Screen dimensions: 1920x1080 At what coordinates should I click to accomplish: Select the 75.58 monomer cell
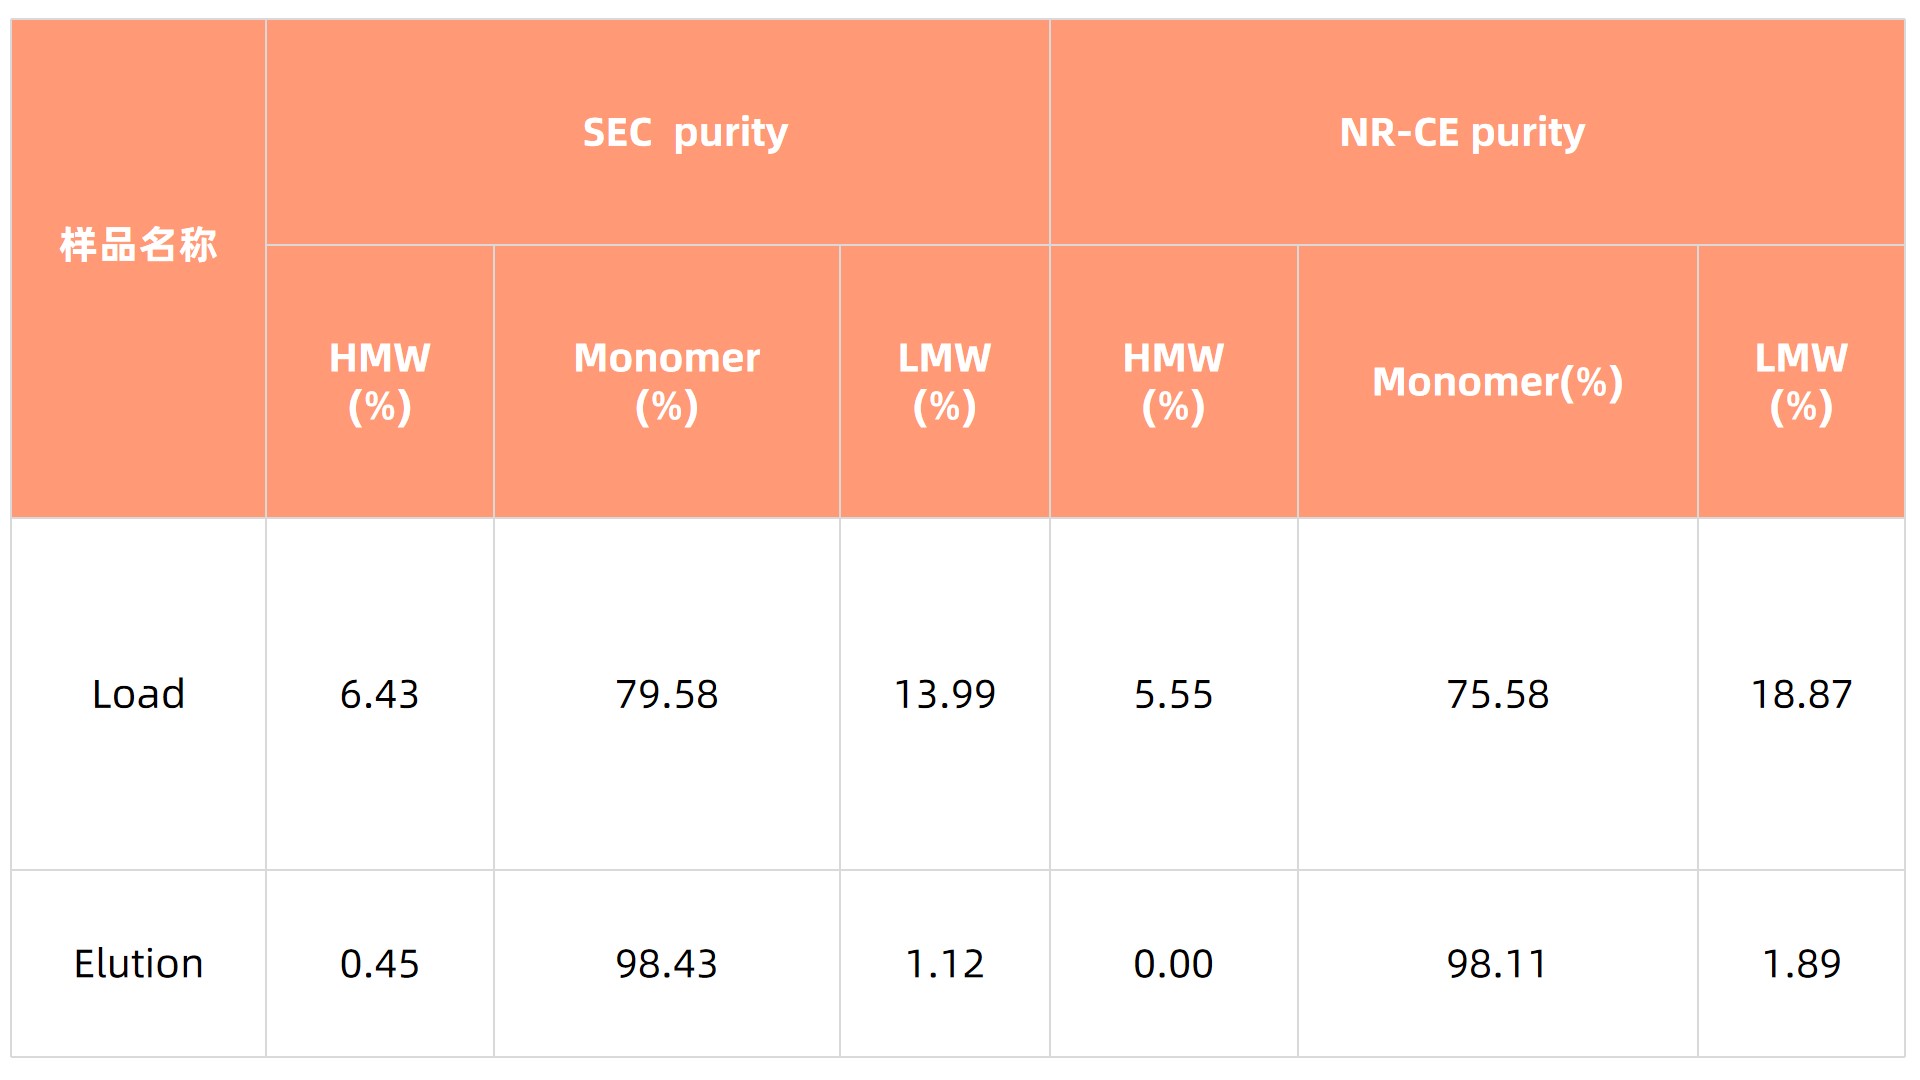click(x=1497, y=694)
